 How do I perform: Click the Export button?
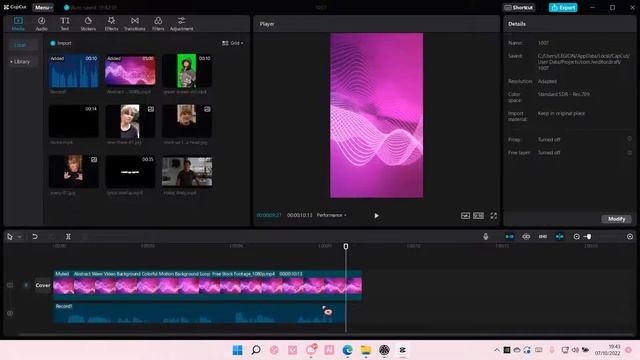563,7
